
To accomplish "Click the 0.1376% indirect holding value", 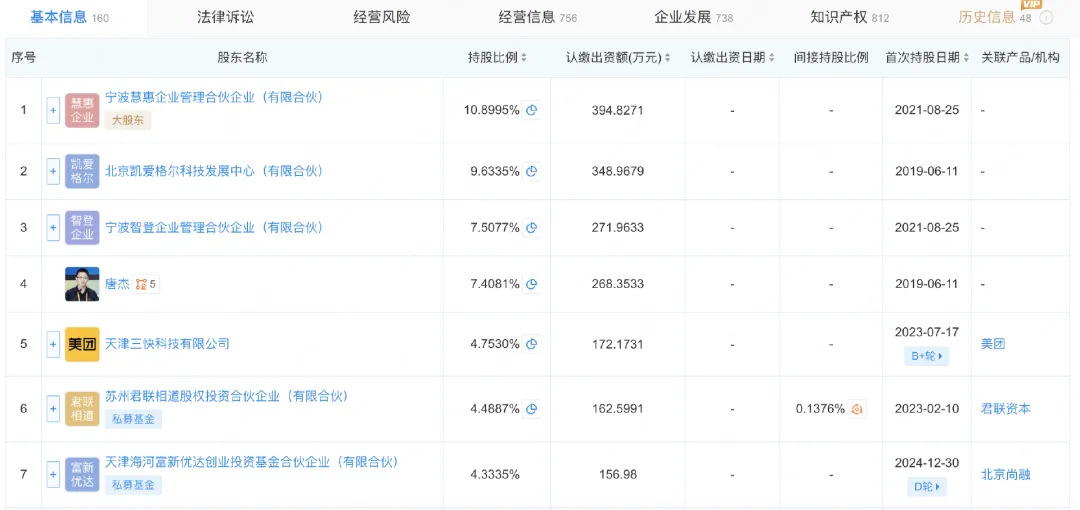I will pos(820,409).
